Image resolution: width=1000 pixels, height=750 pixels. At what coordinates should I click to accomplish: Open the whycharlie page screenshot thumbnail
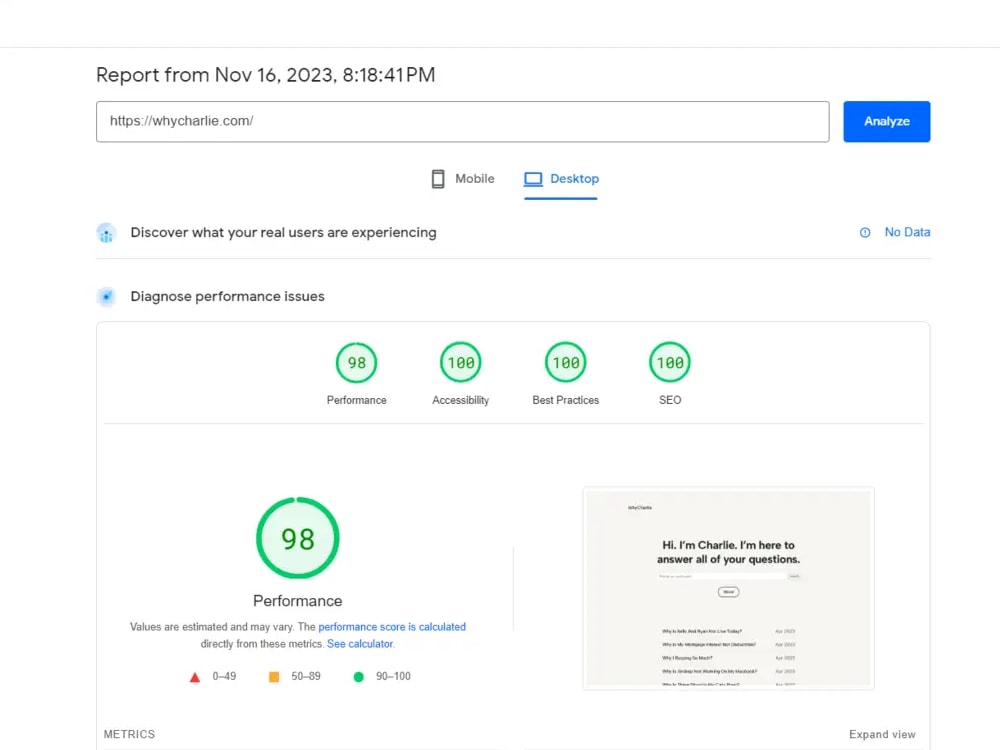728,588
